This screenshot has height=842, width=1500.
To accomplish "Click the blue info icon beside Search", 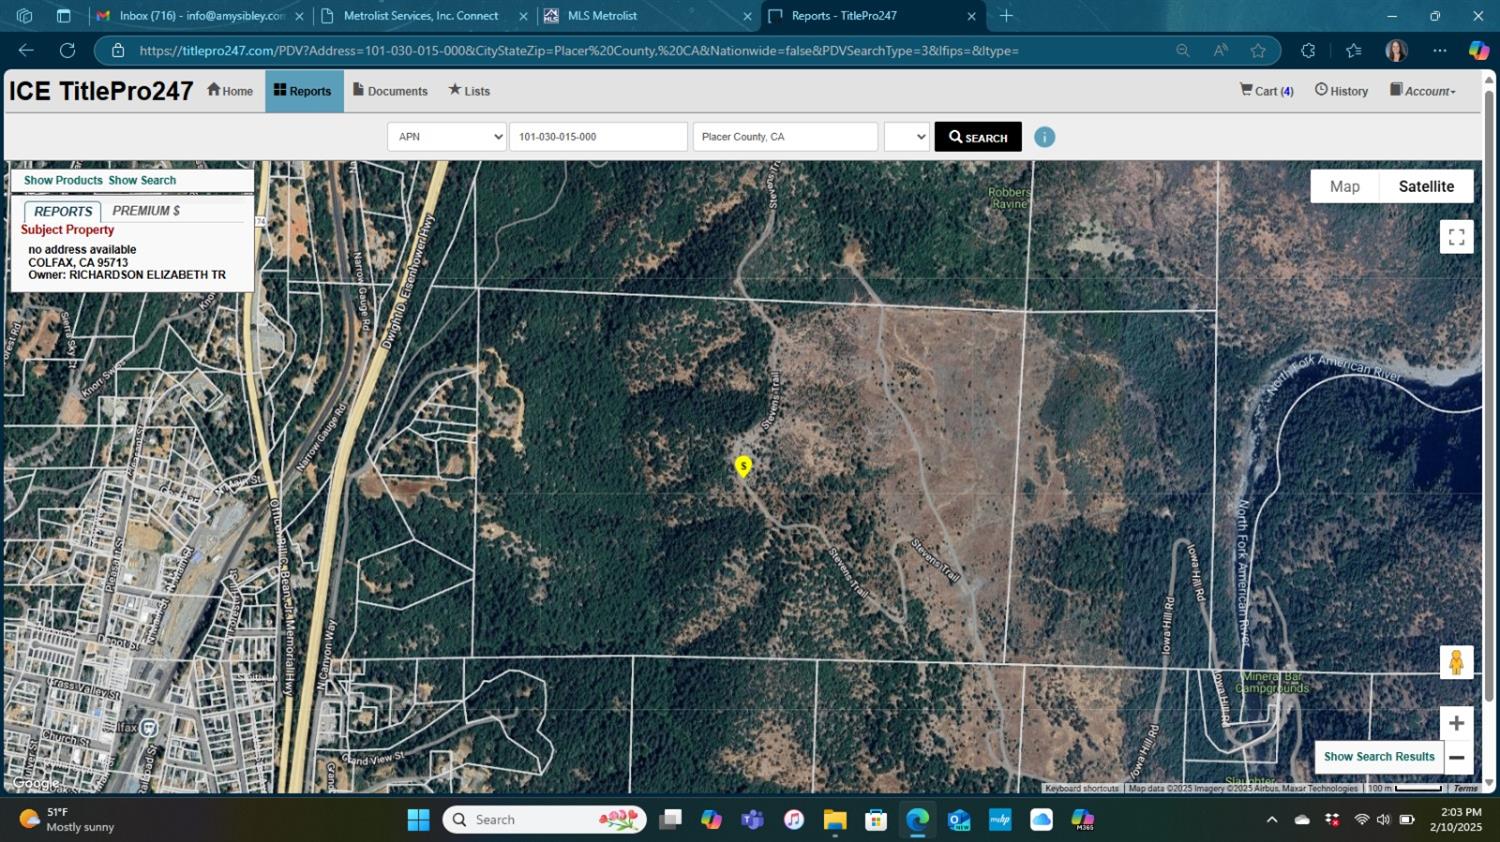I will [x=1044, y=137].
